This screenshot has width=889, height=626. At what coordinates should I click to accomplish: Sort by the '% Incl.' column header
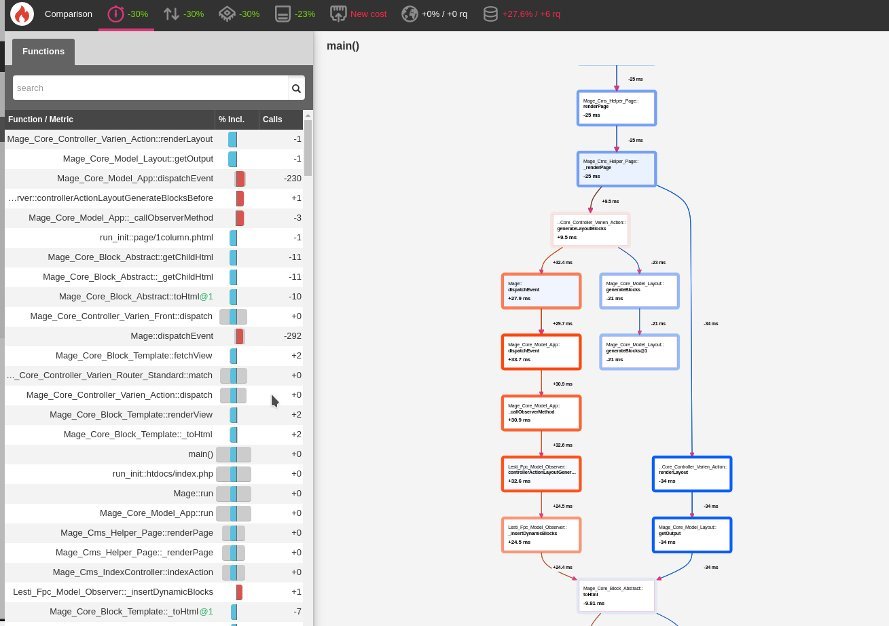coord(231,119)
